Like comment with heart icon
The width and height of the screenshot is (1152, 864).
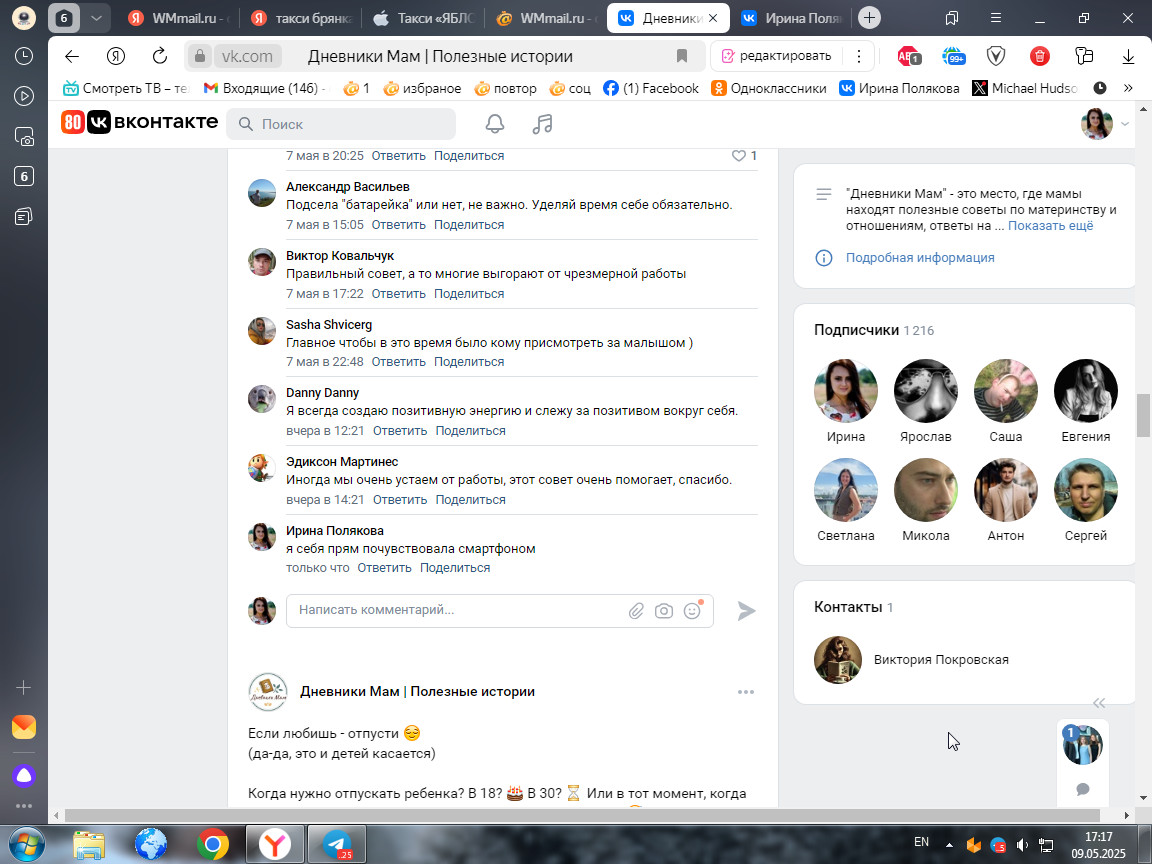click(738, 156)
